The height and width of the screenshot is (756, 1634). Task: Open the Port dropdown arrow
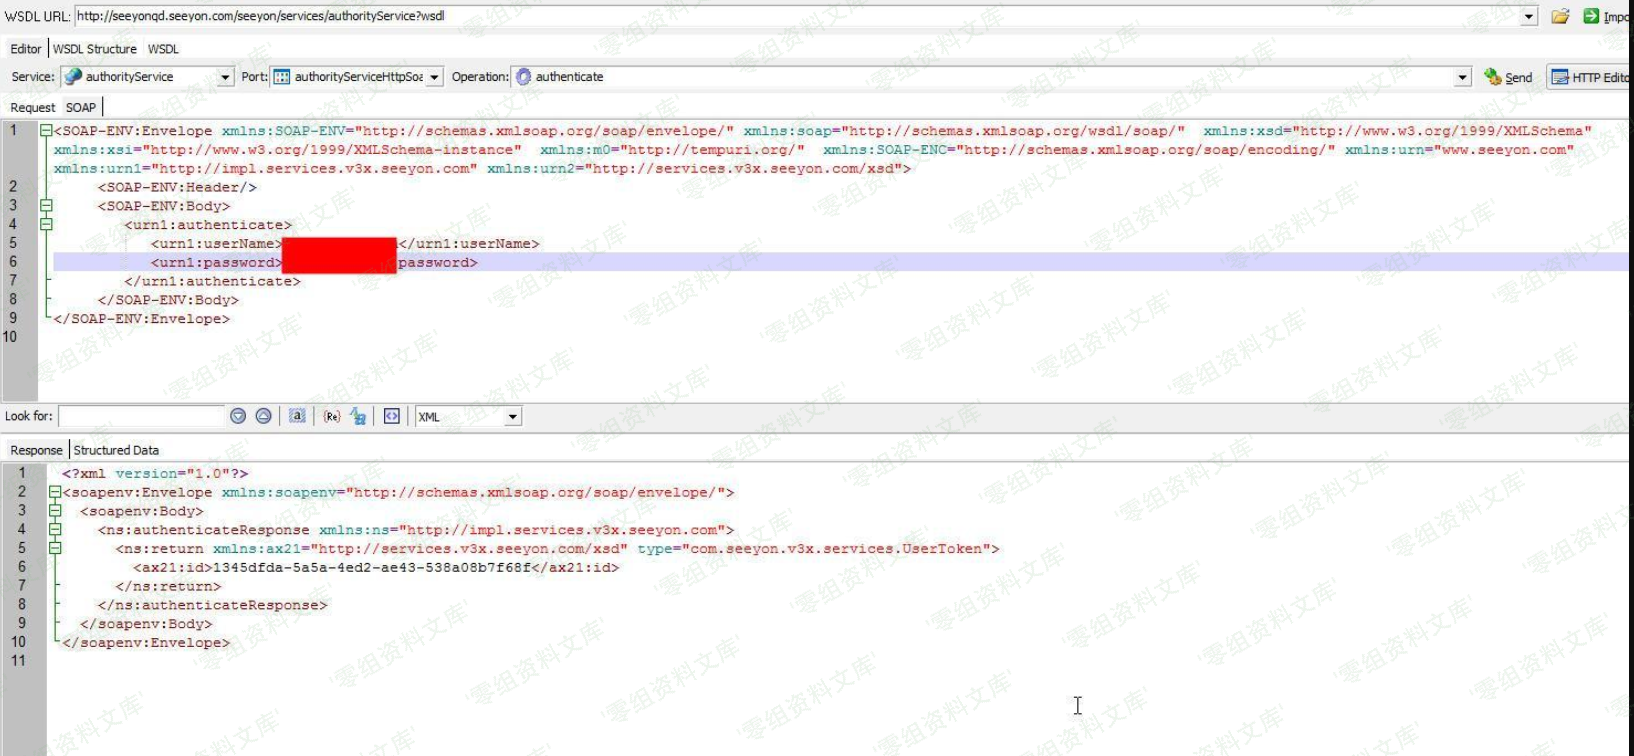coord(434,77)
